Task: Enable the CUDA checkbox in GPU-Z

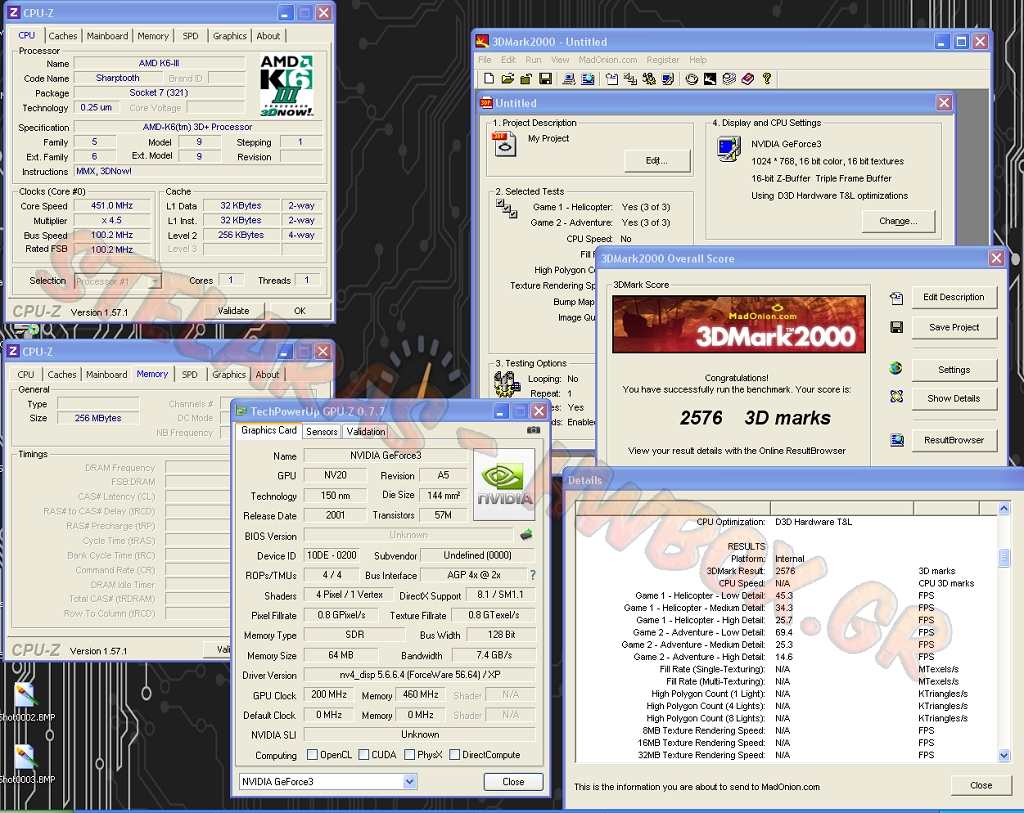Action: (x=364, y=755)
